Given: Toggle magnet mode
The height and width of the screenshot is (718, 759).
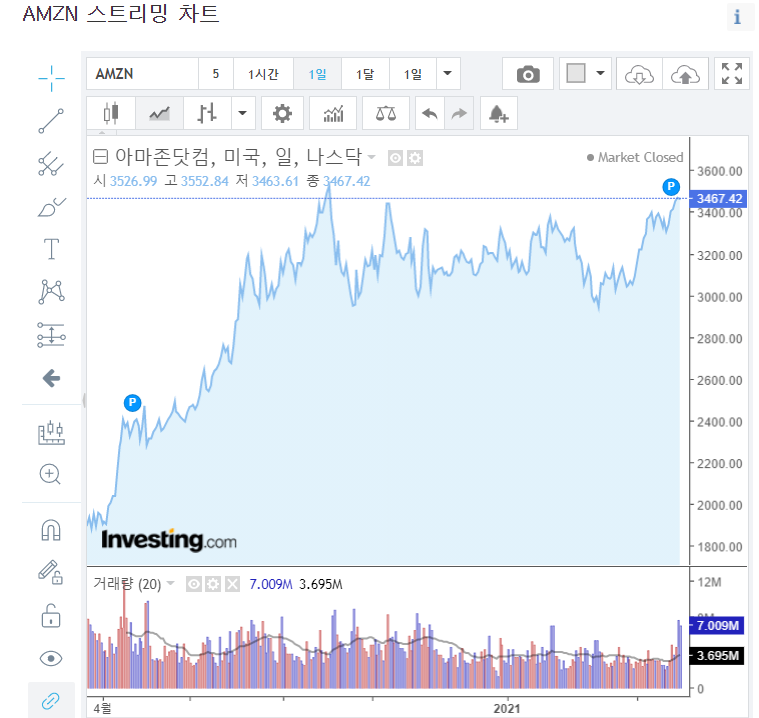Looking at the screenshot, I should [x=51, y=530].
